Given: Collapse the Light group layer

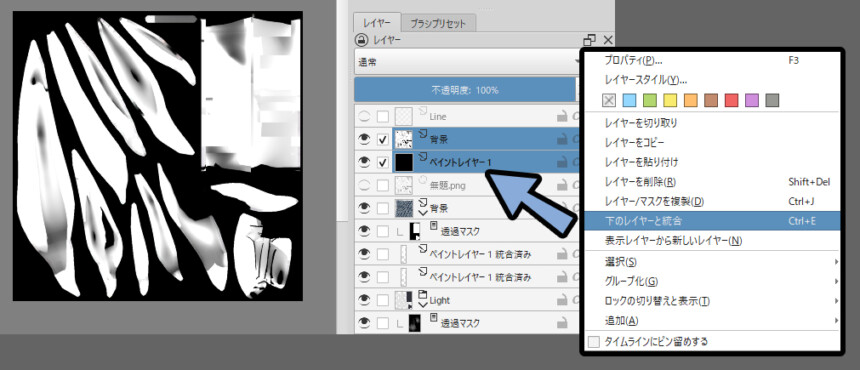Looking at the screenshot, I should click(x=422, y=305).
